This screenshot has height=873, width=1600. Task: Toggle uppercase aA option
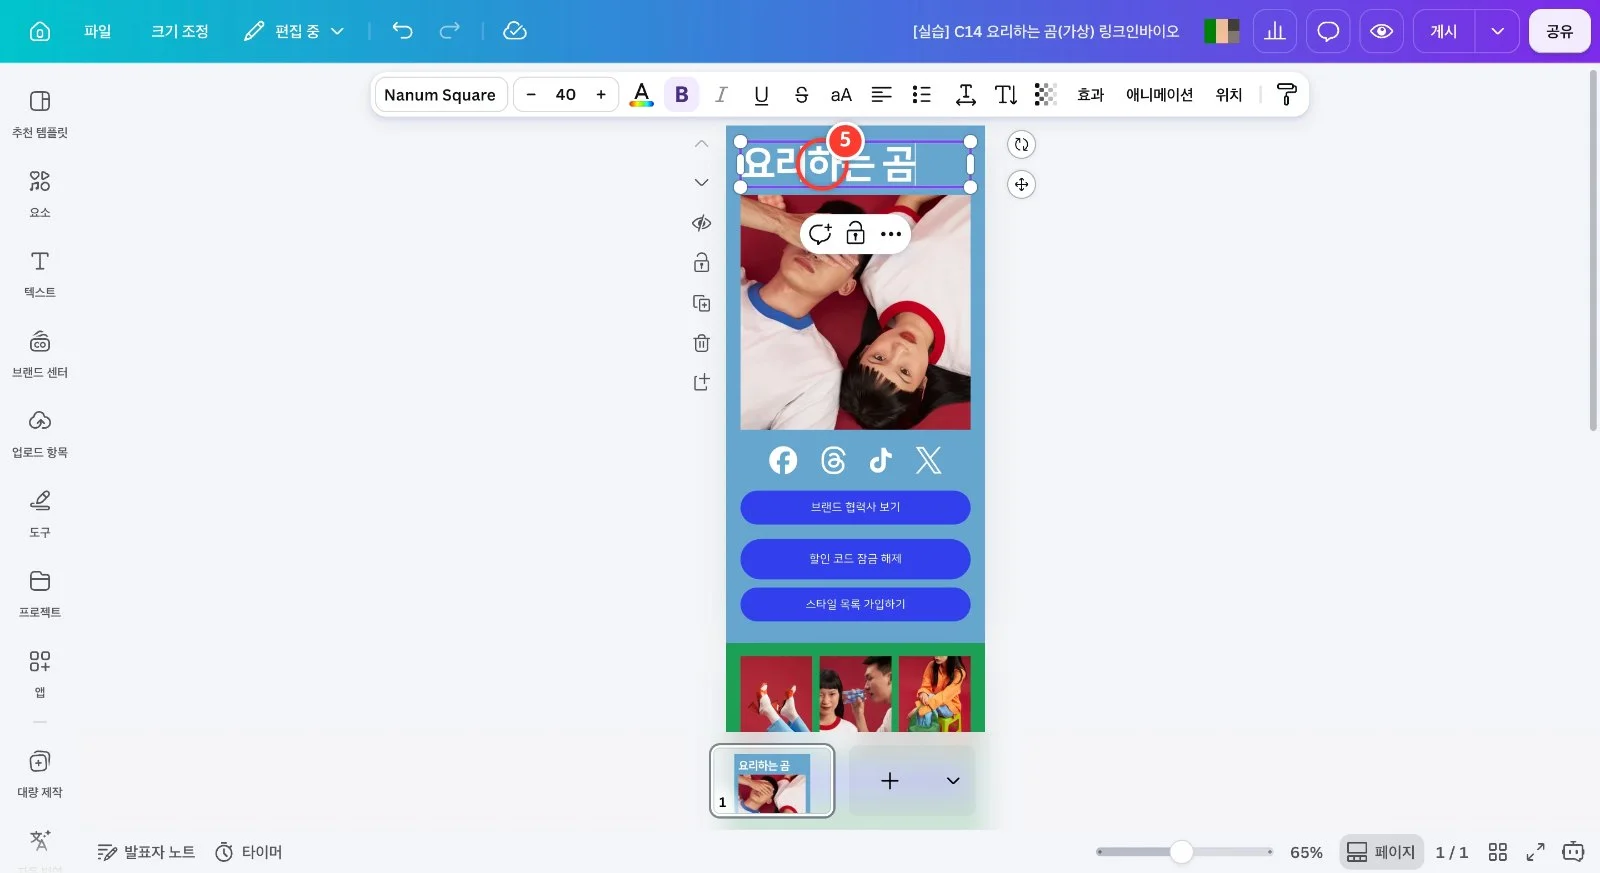click(x=841, y=95)
